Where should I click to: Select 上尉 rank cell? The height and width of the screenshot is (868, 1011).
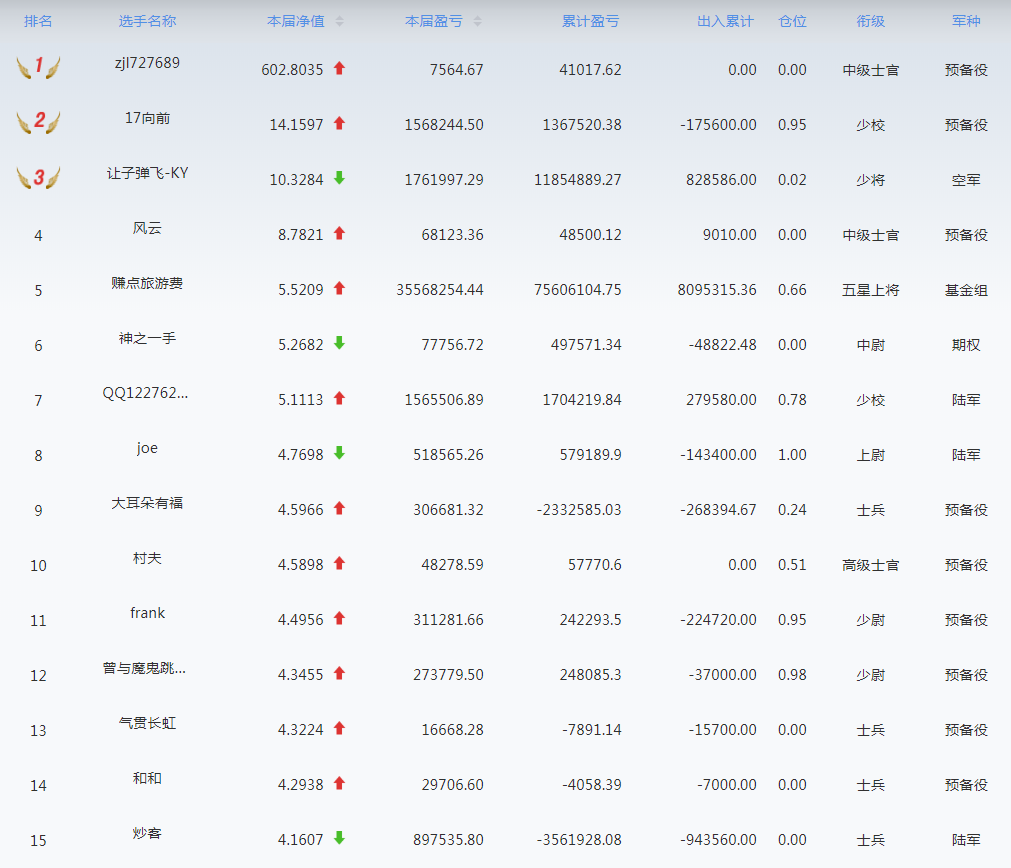pos(870,455)
